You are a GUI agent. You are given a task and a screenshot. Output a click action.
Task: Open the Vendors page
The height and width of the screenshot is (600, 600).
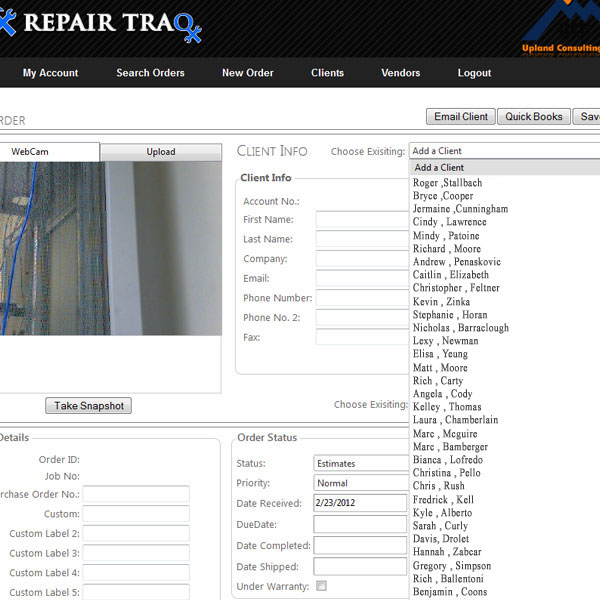[x=400, y=73]
